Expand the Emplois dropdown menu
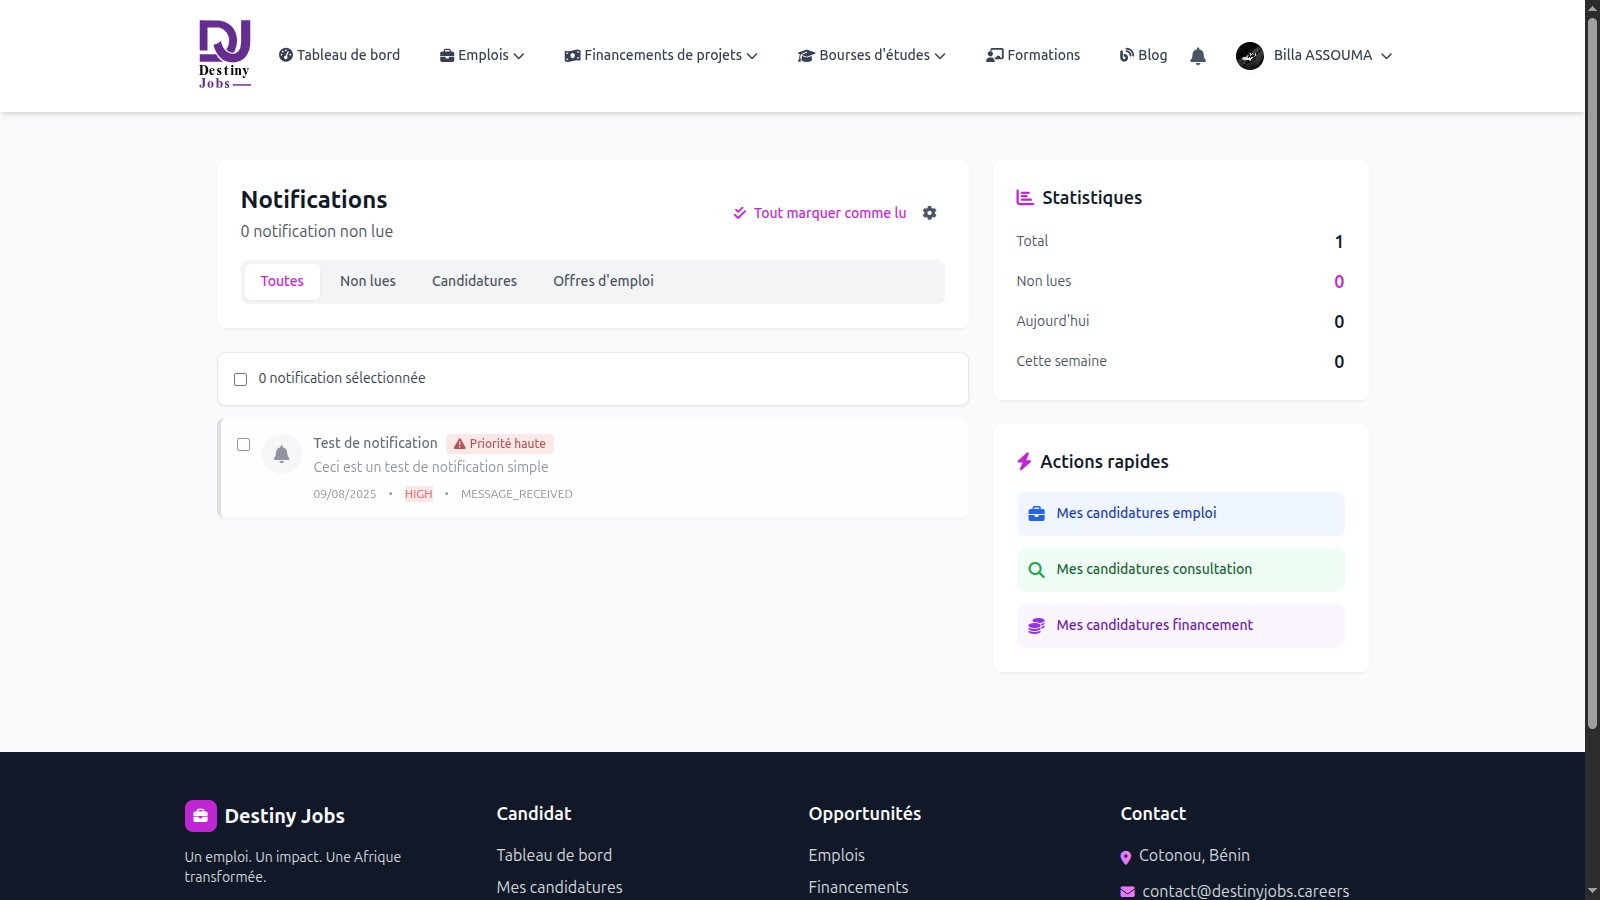This screenshot has height=900, width=1600. click(x=482, y=56)
